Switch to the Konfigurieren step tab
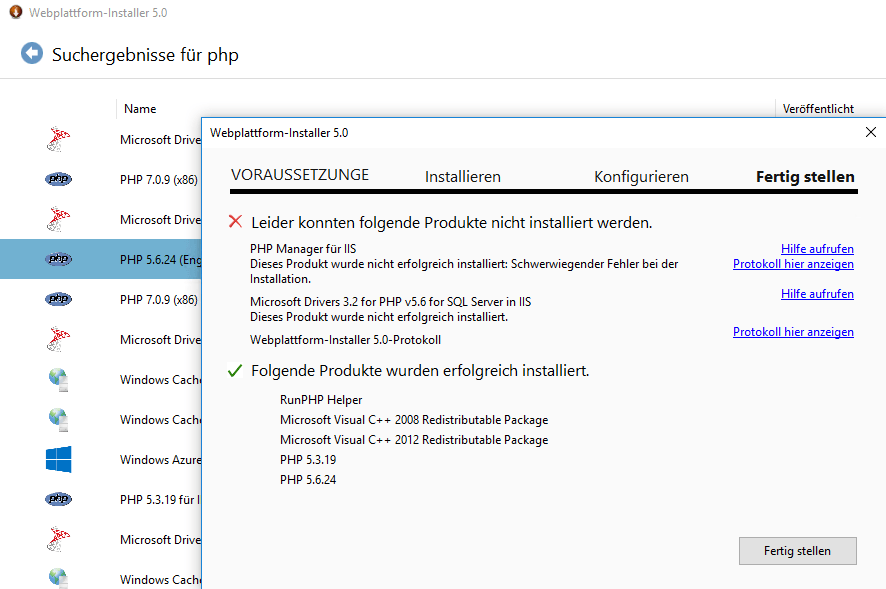 tap(641, 177)
